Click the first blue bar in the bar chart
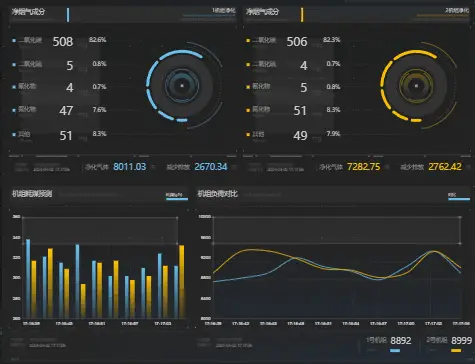This screenshot has height=364, width=475. 28,278
